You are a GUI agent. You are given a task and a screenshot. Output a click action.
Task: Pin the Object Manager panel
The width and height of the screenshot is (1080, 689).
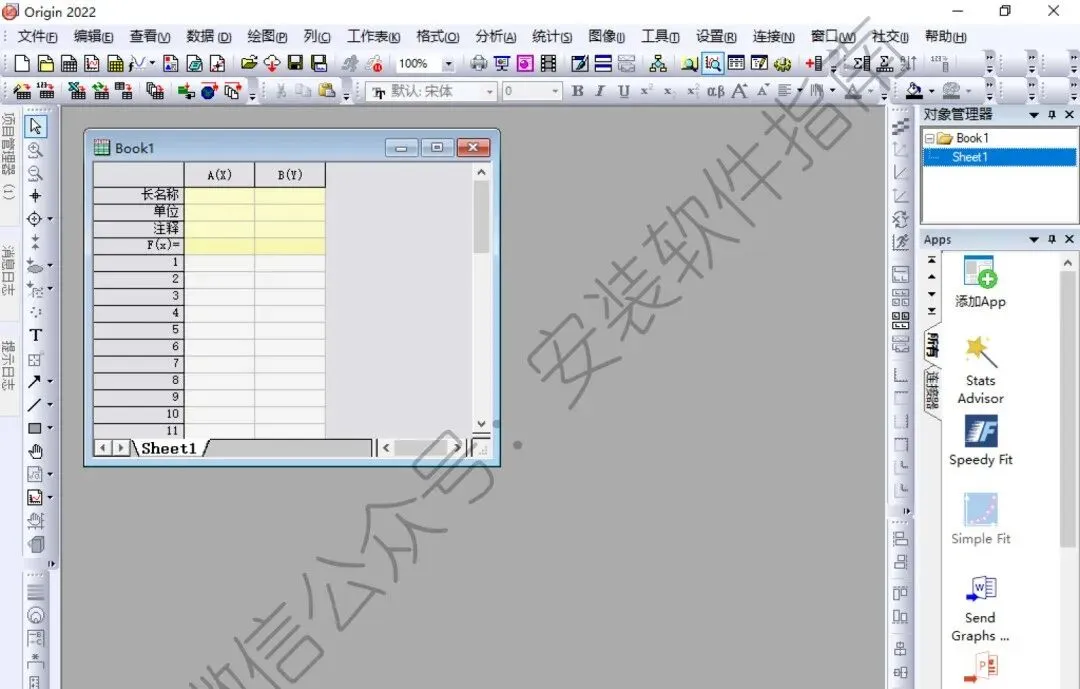click(x=1052, y=114)
